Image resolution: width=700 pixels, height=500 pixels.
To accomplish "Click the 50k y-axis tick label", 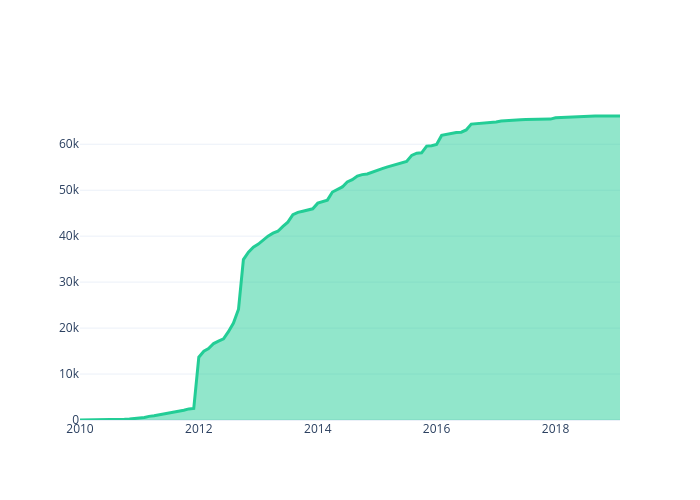I will coord(68,190).
